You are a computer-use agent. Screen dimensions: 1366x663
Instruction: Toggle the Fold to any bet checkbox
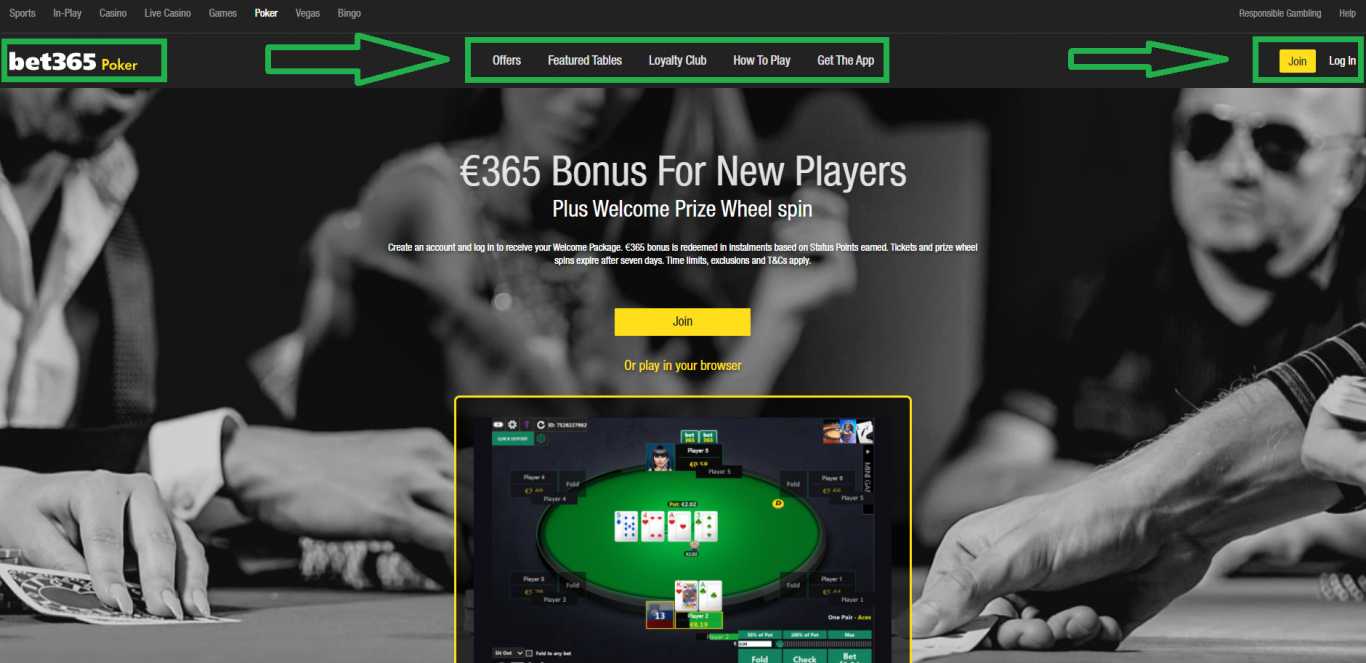click(x=529, y=653)
